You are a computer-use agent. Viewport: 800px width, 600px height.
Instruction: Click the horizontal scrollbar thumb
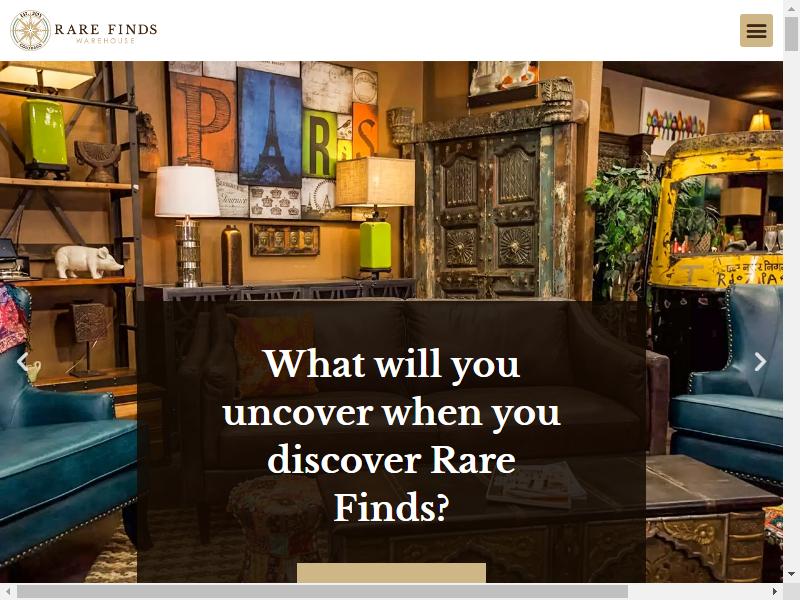point(322,592)
